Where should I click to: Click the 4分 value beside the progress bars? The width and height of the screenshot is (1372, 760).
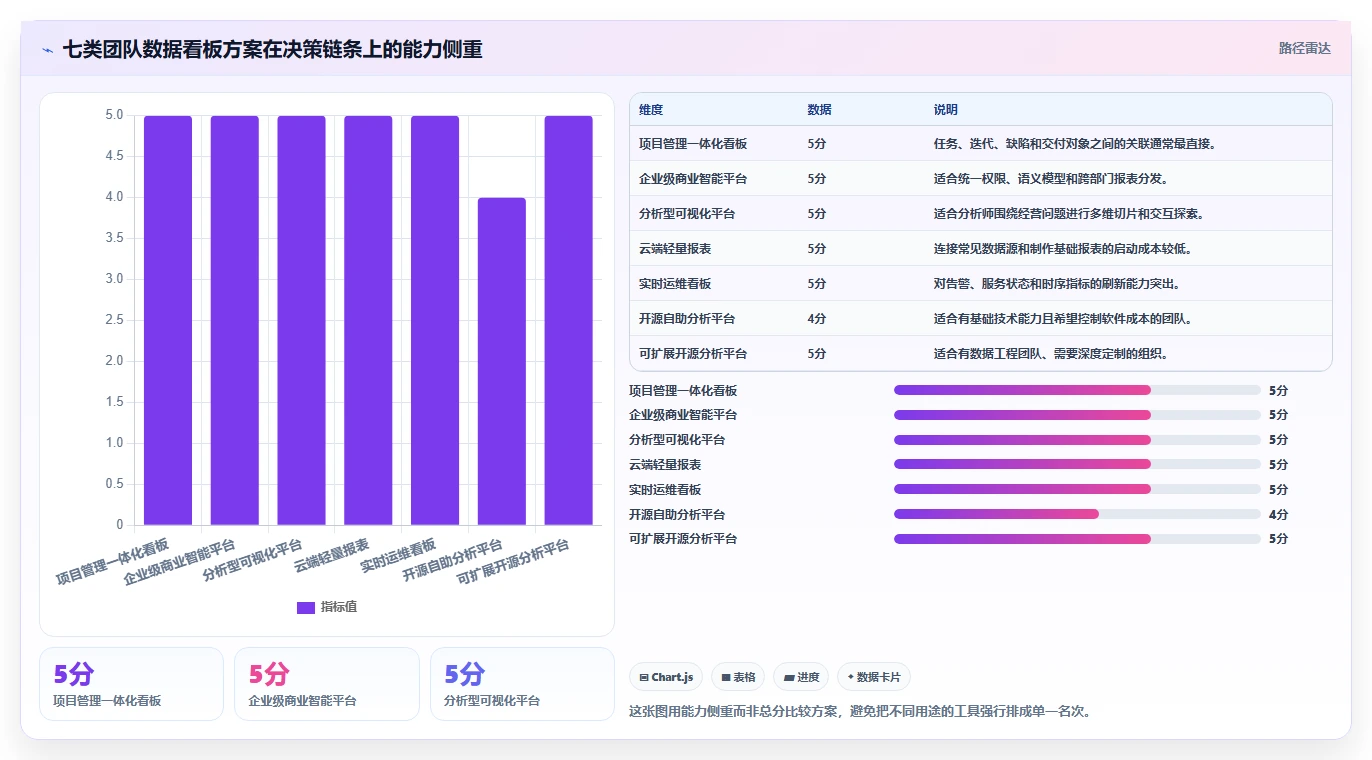click(1278, 515)
